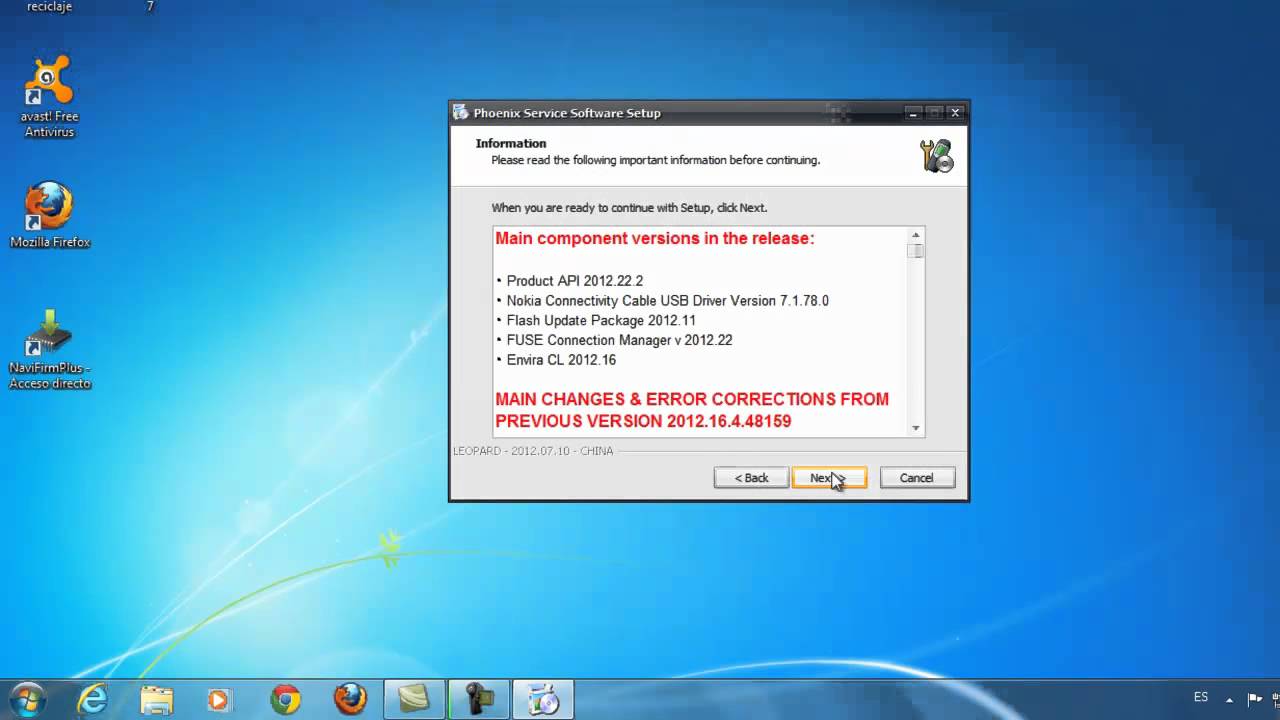Open the Action Center flag tray icon
The image size is (1280, 720).
point(1255,699)
